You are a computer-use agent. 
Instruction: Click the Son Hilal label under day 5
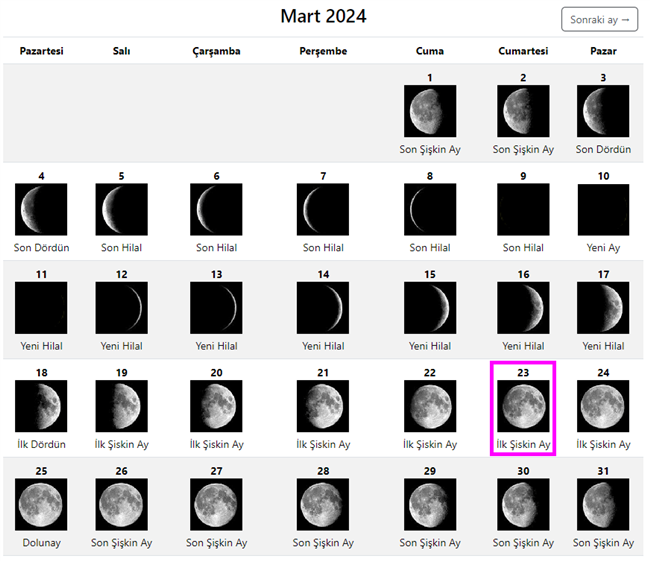[121, 248]
